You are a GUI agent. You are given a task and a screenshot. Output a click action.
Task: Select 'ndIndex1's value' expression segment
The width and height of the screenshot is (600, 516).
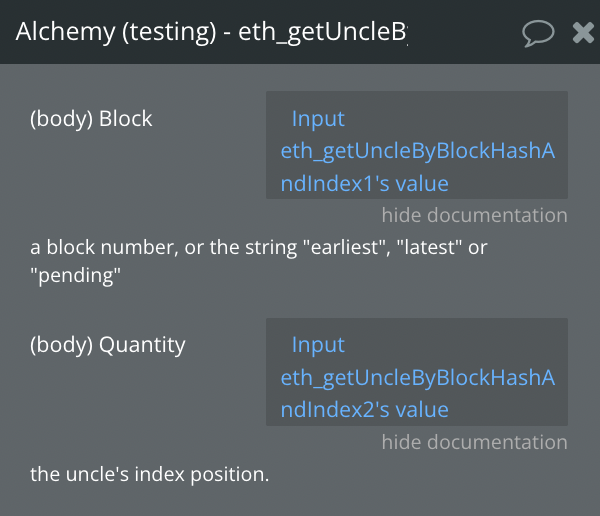click(364, 184)
